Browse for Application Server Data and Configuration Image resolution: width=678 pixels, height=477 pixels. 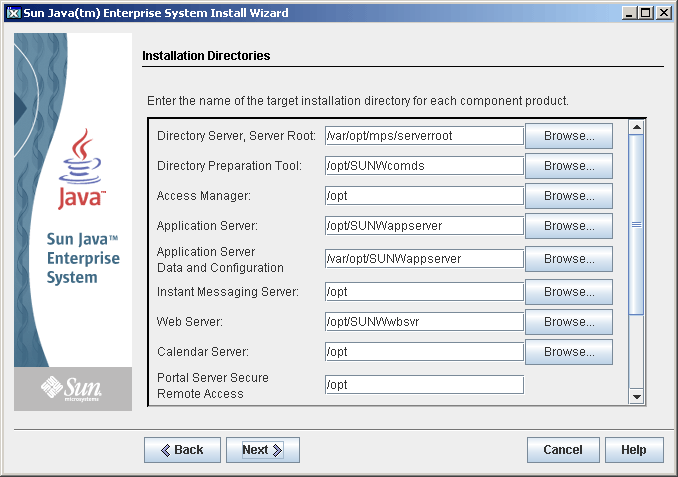[569, 259]
